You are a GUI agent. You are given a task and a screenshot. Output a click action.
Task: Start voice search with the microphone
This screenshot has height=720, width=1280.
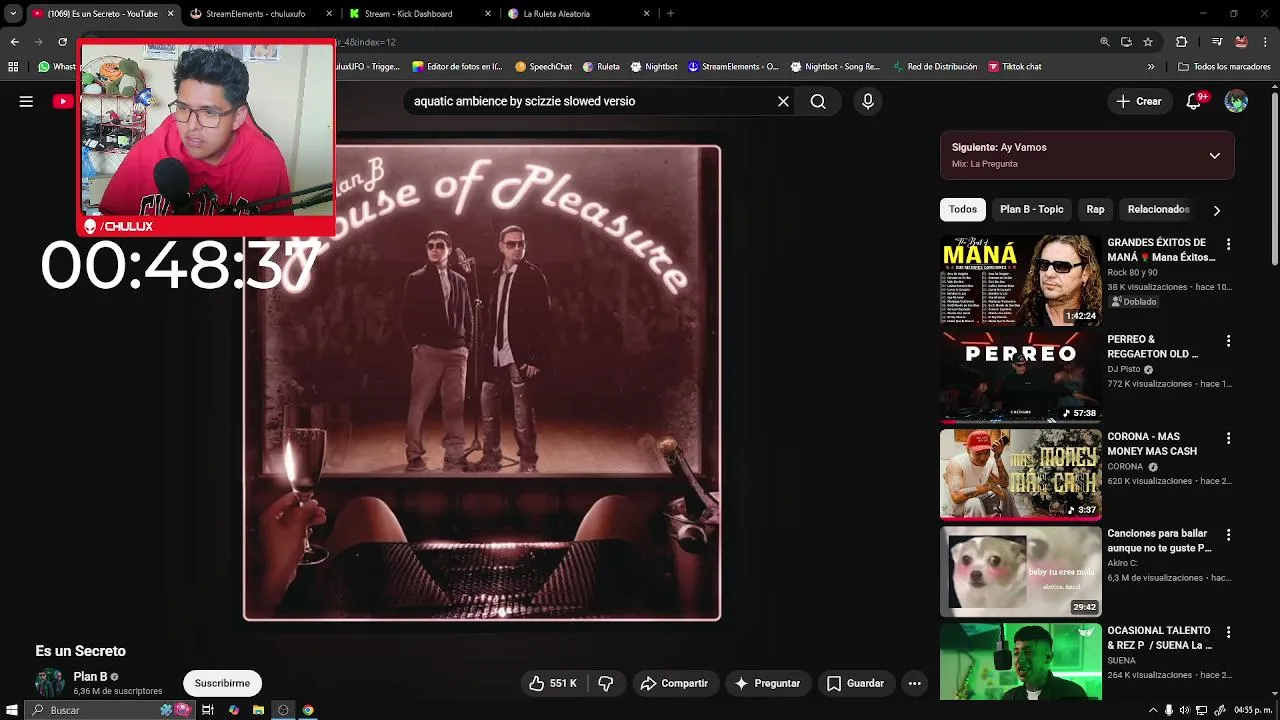[x=867, y=101]
